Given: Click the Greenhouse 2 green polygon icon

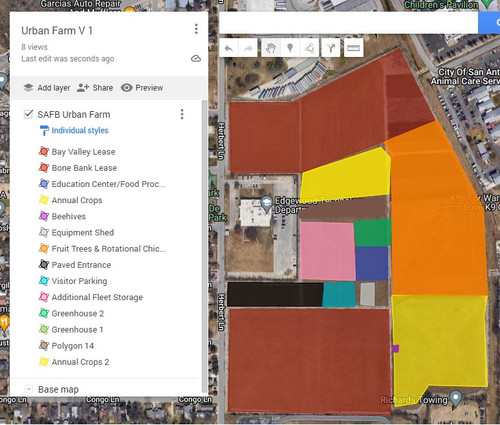Looking at the screenshot, I should coord(44,313).
